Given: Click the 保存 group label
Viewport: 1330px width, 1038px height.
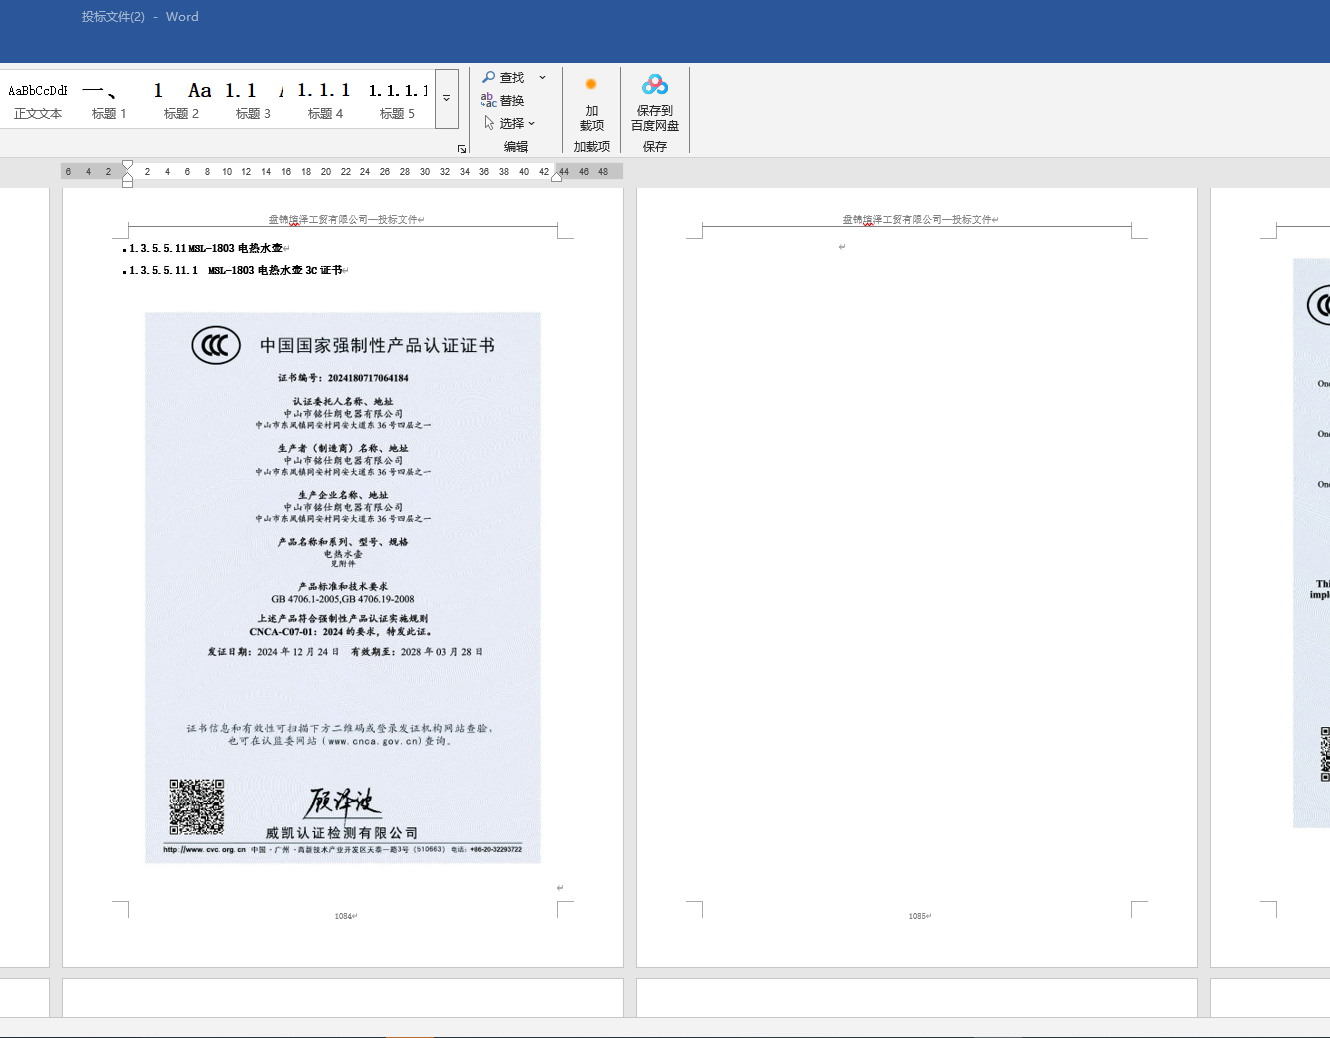Looking at the screenshot, I should pyautogui.click(x=655, y=146).
